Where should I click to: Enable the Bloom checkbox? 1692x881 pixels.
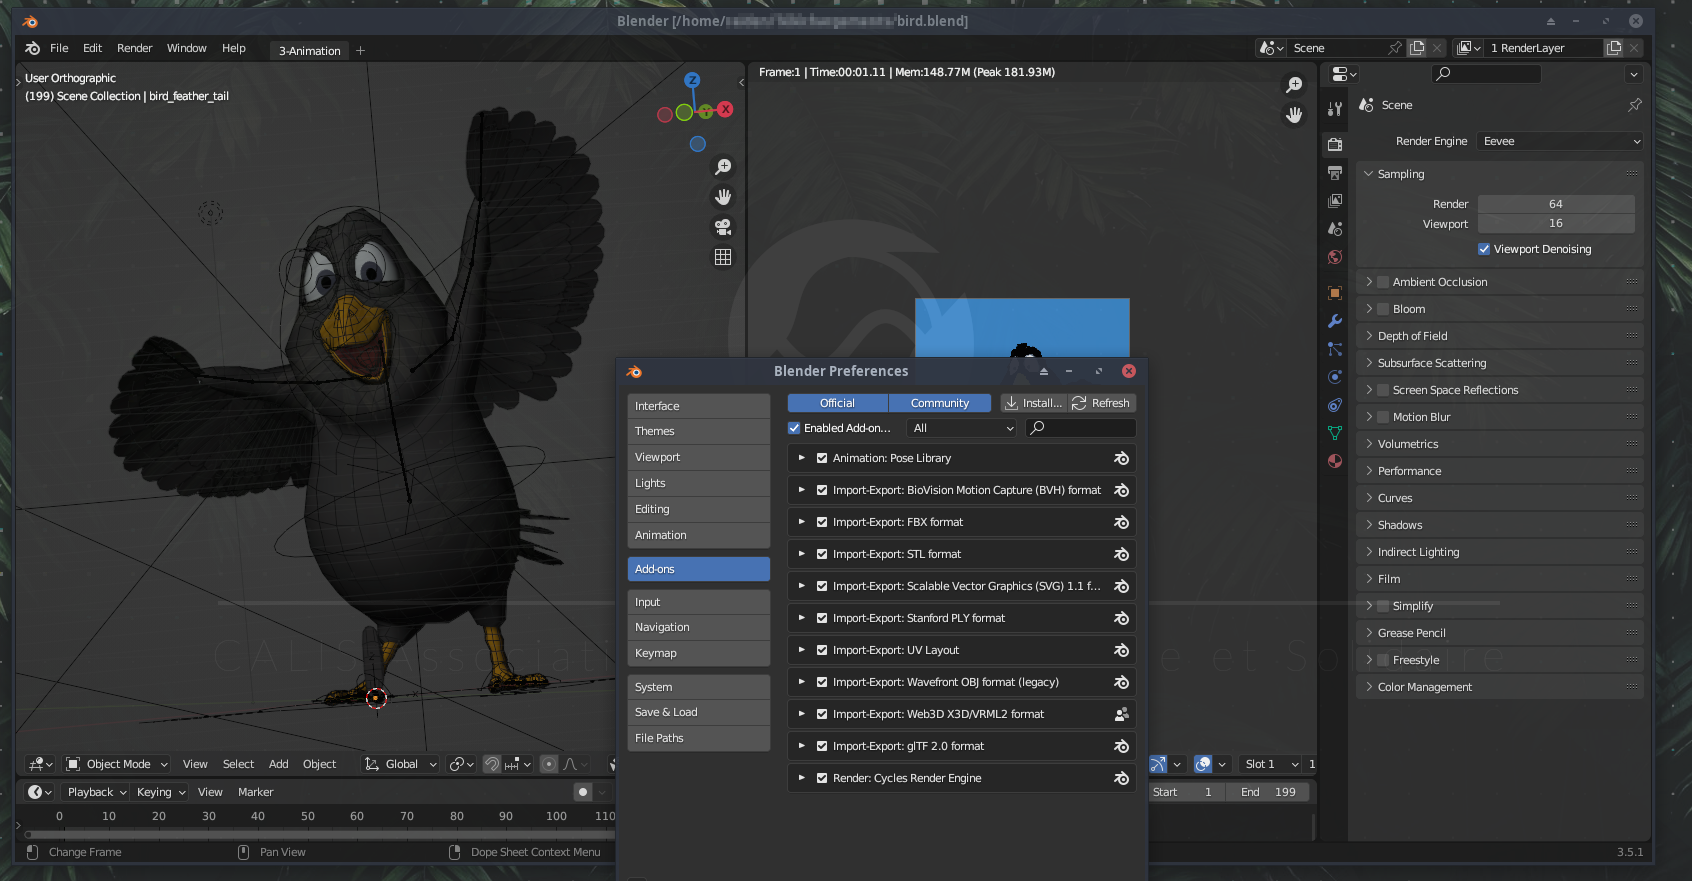(x=1383, y=309)
